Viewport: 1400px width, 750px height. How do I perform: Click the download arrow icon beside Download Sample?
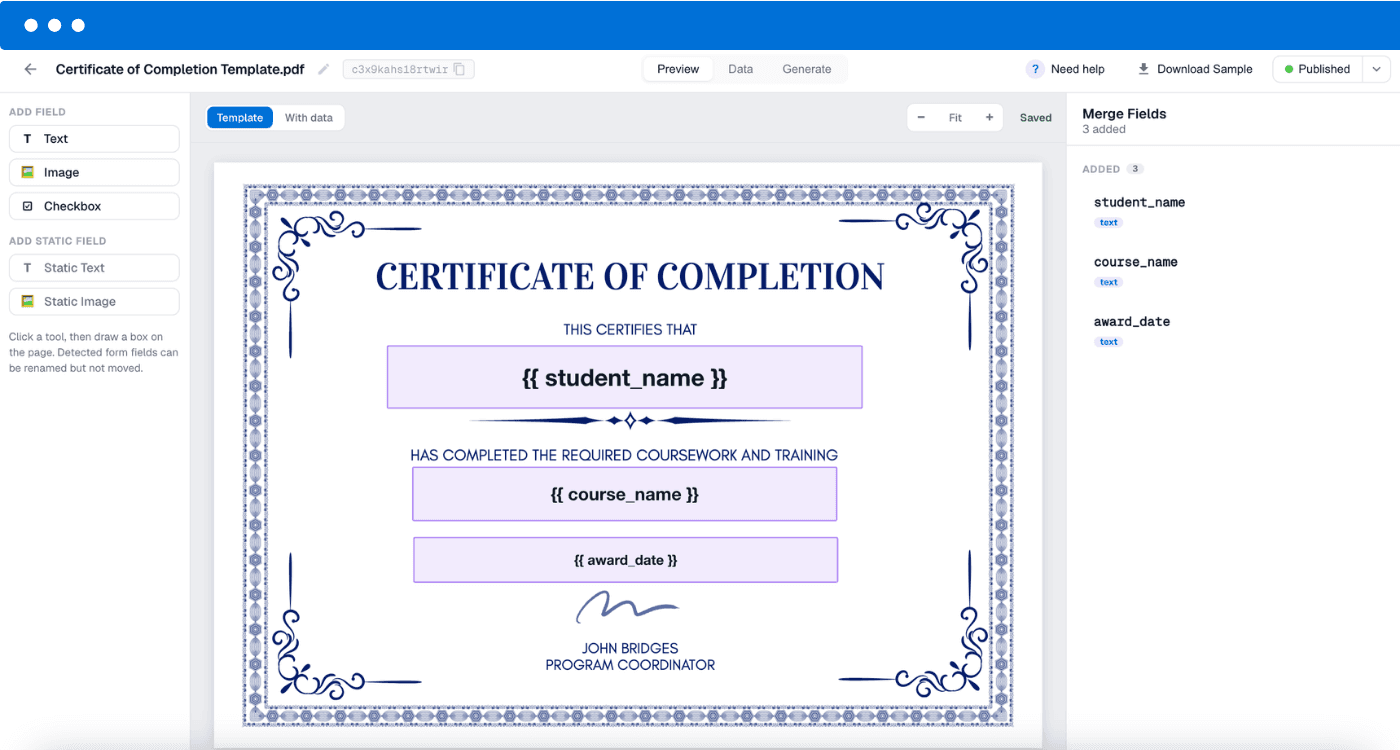pos(1143,69)
